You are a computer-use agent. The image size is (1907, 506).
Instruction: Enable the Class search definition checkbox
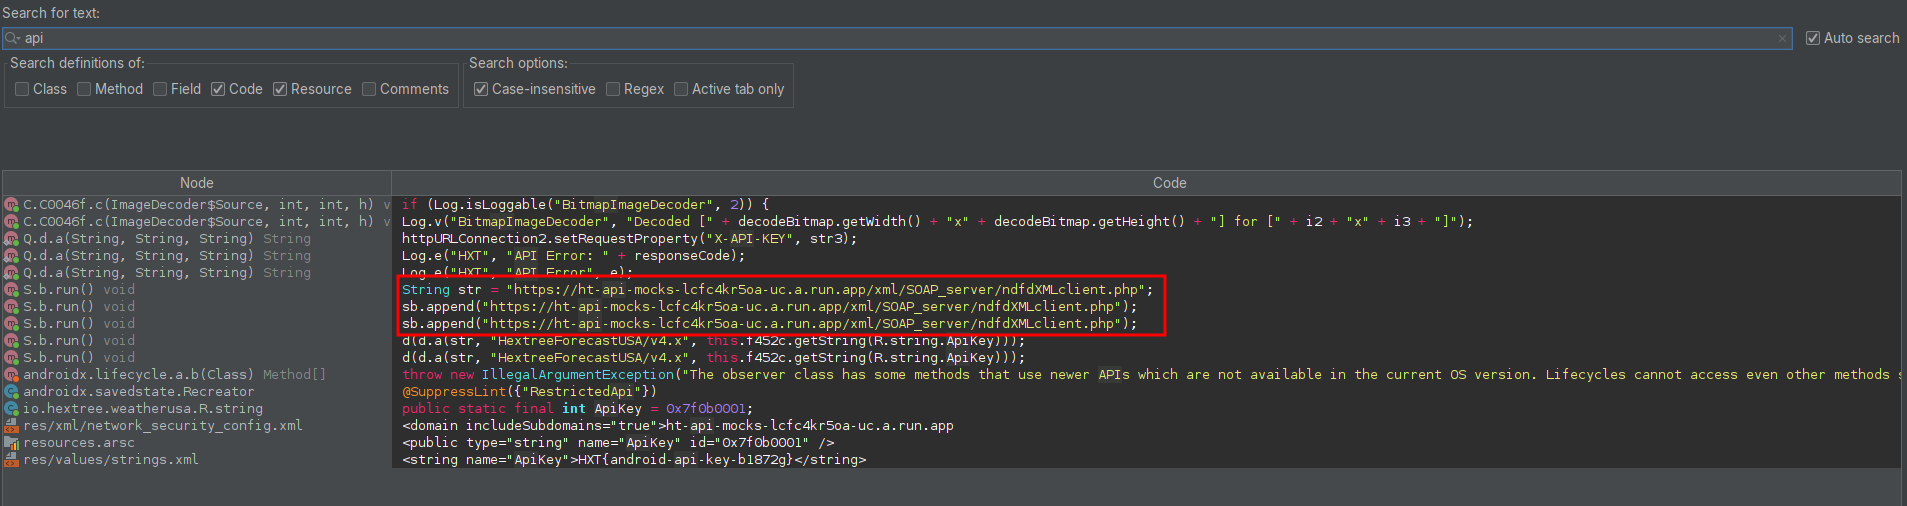click(x=22, y=89)
